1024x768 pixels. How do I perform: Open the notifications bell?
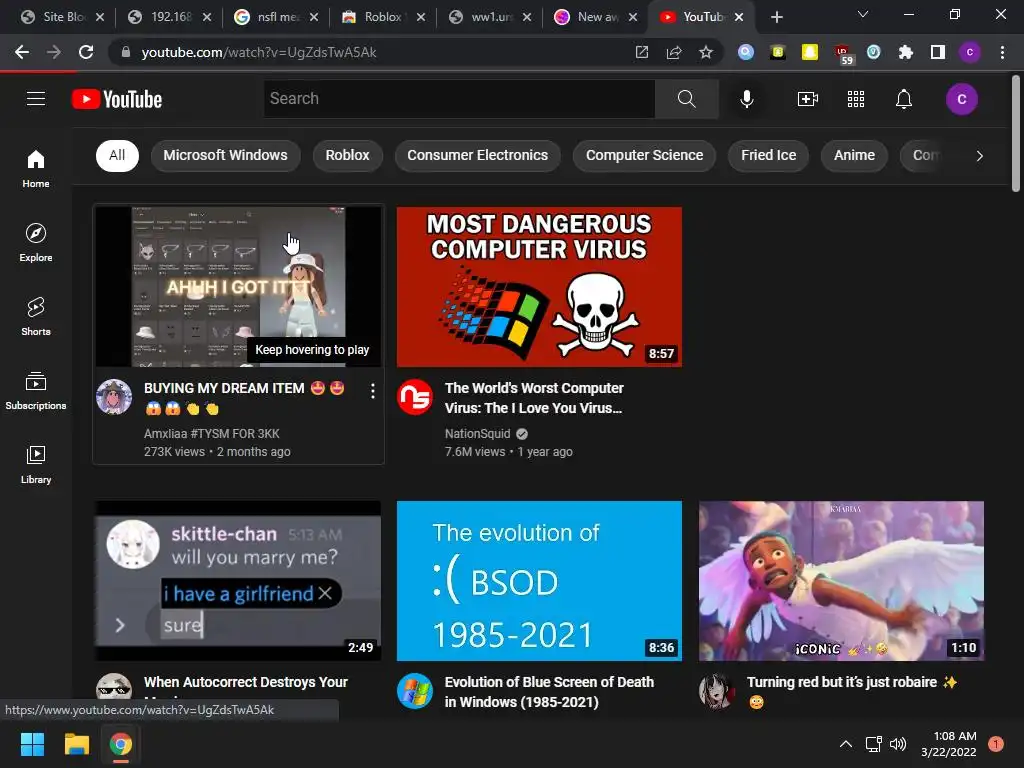904,99
